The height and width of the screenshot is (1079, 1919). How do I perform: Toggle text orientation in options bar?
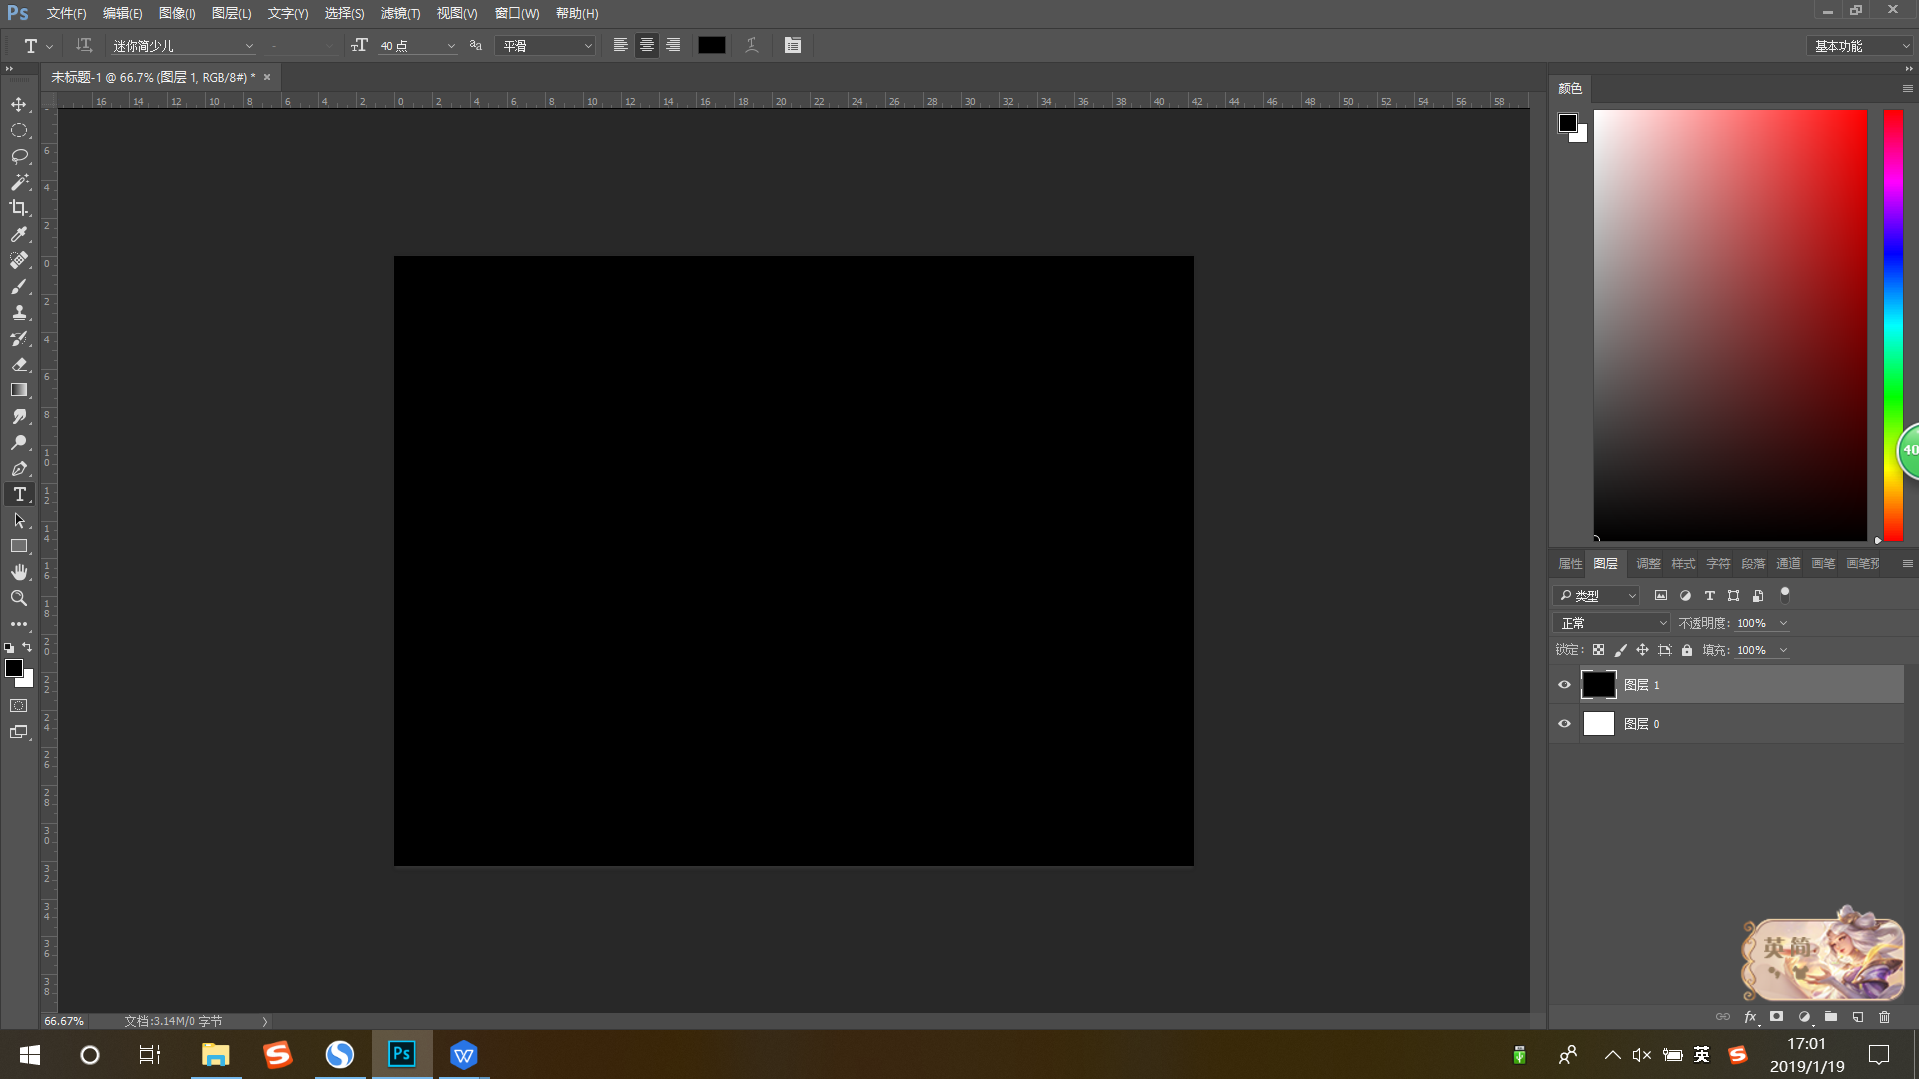click(84, 45)
